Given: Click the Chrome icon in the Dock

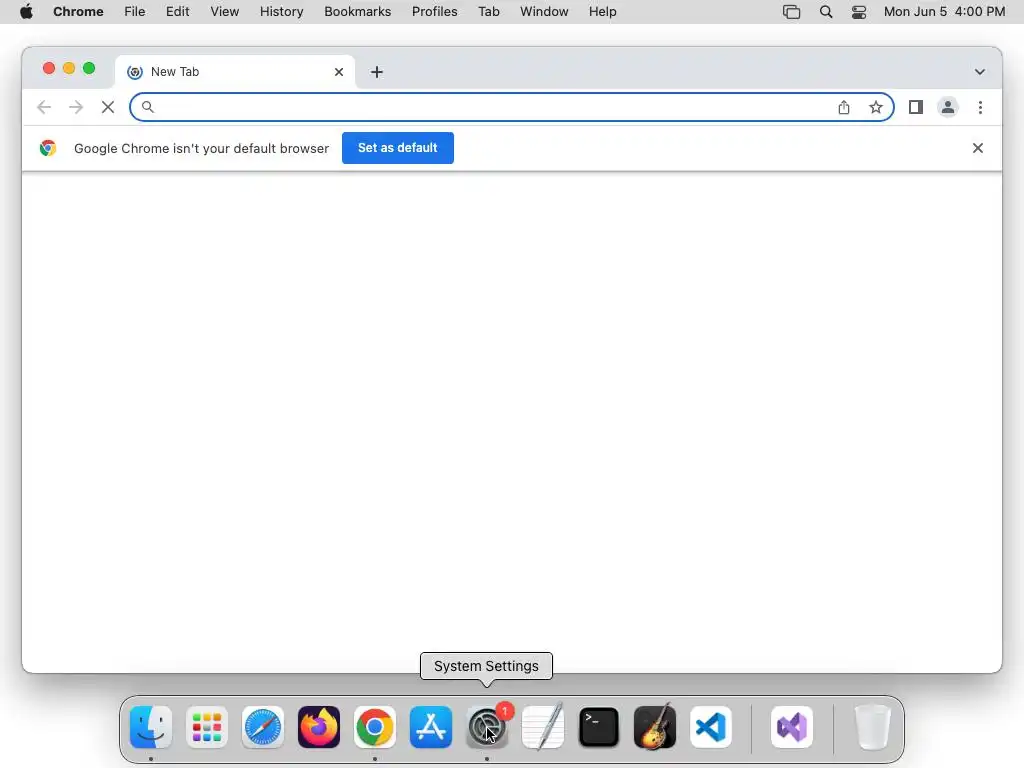Looking at the screenshot, I should 375,727.
